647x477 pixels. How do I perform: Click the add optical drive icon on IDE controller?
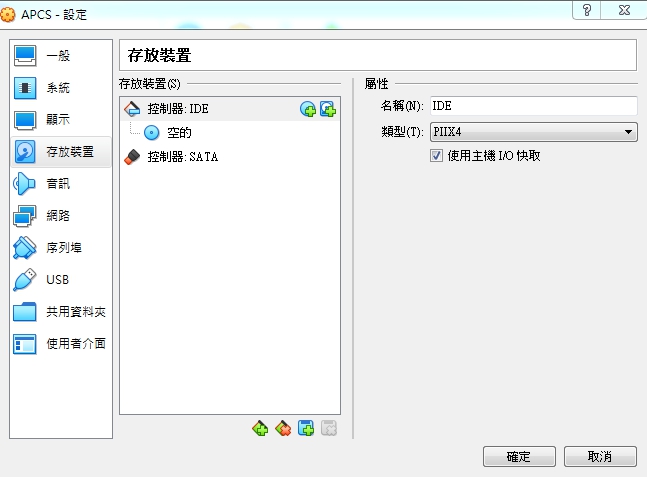coord(308,109)
